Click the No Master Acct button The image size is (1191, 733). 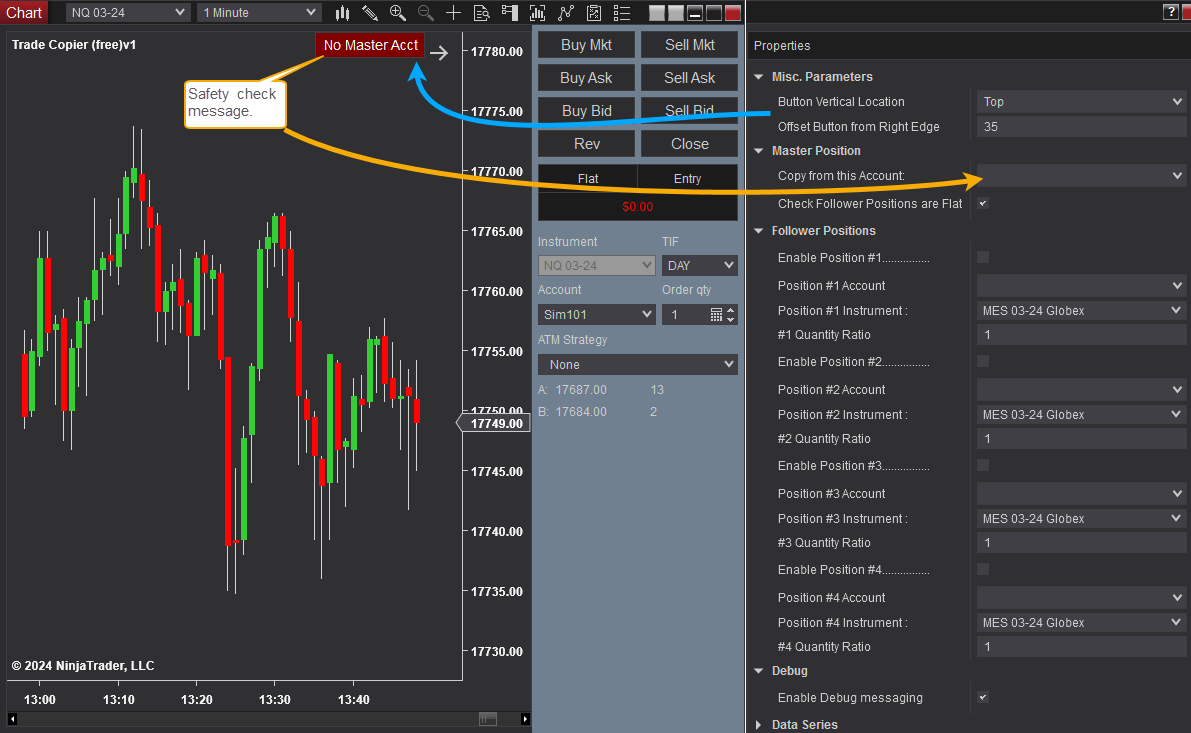click(x=371, y=45)
